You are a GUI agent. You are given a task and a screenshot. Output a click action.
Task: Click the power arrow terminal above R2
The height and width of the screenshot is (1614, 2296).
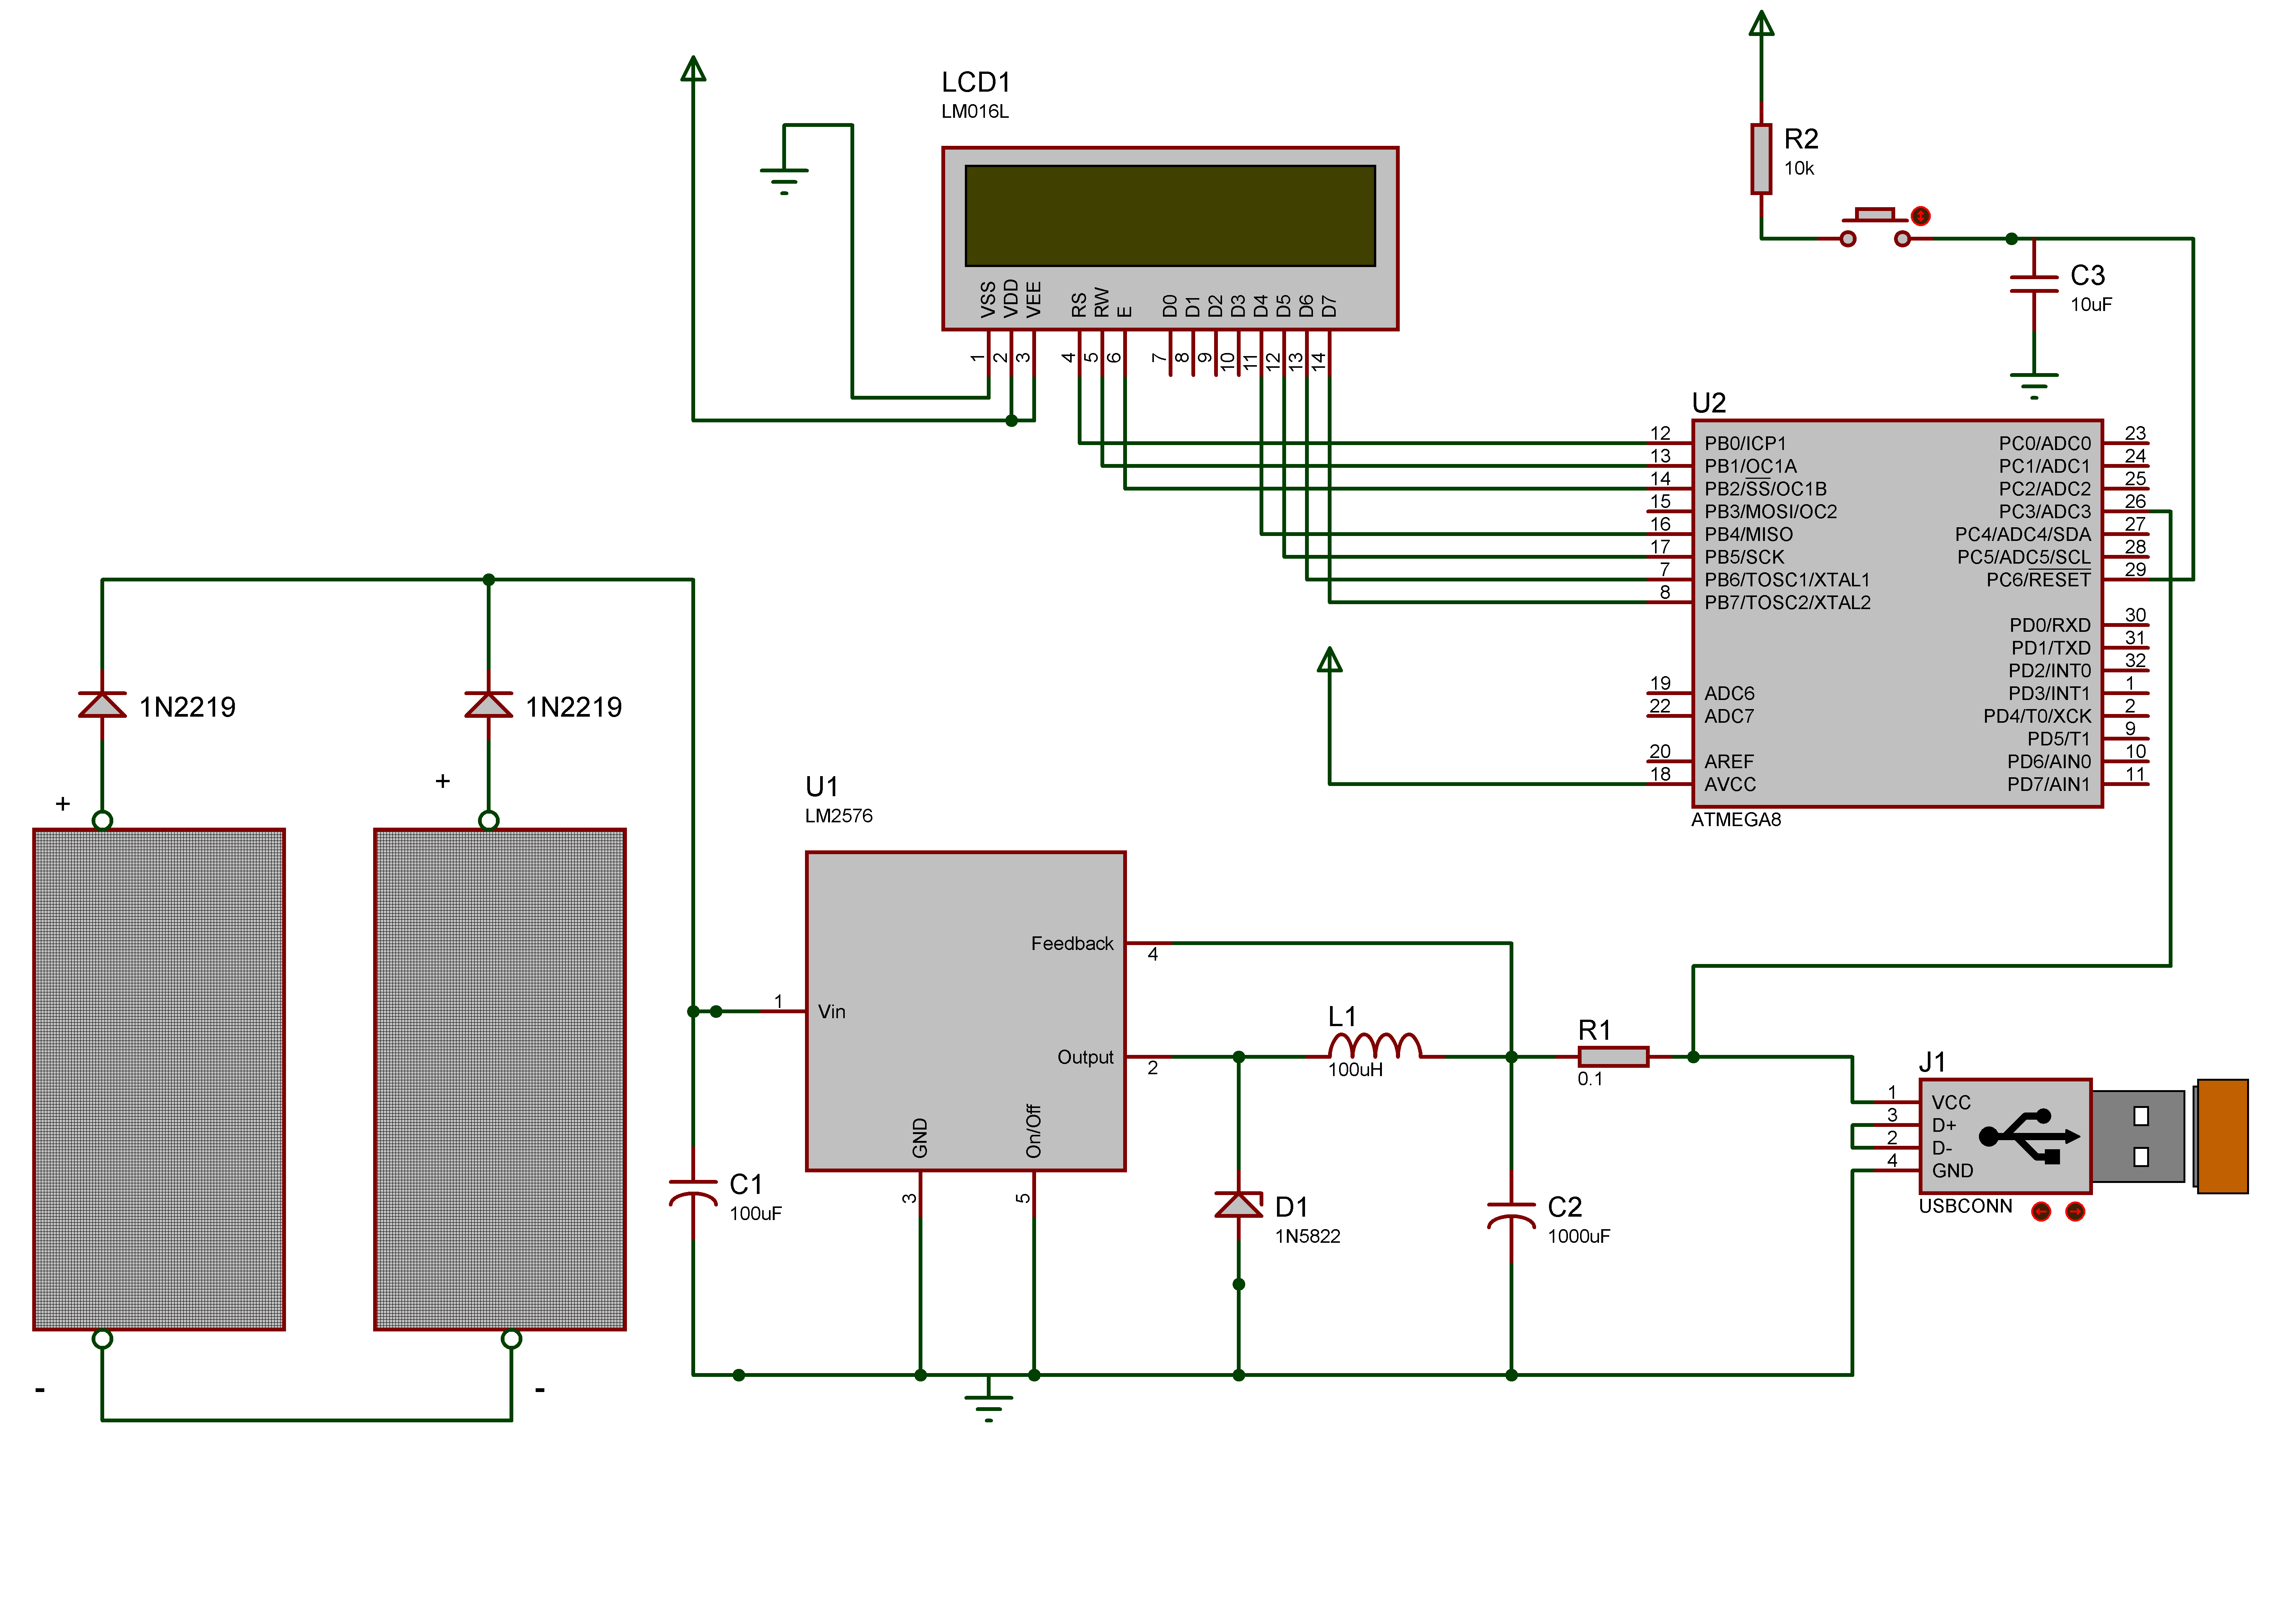click(x=1761, y=23)
